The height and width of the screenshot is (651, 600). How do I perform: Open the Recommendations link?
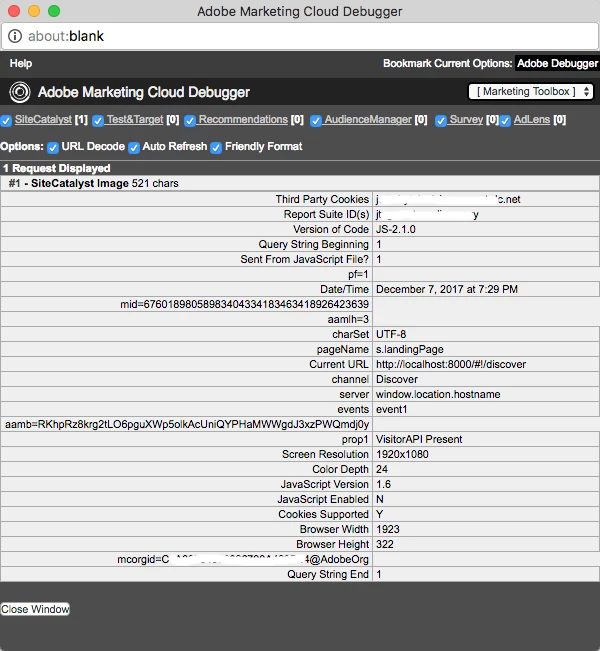click(x=243, y=120)
